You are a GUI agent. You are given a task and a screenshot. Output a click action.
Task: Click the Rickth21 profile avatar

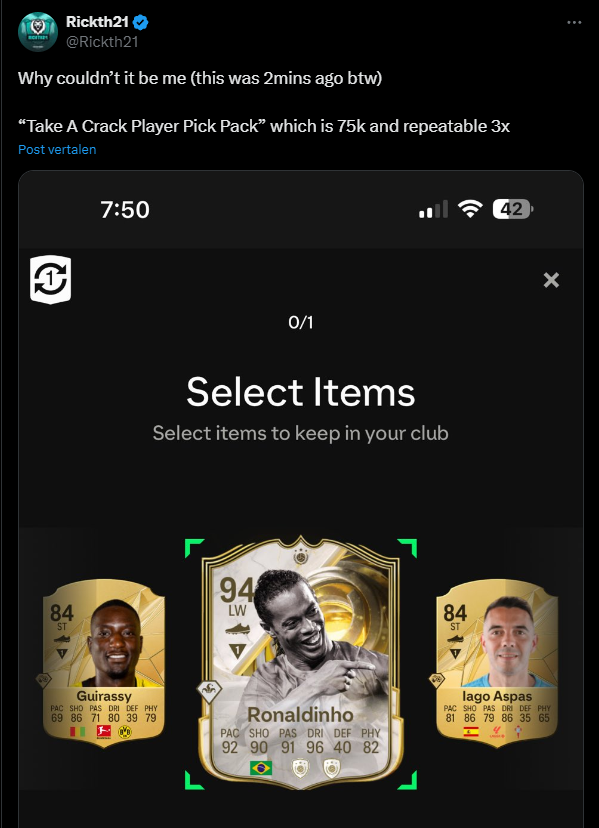pos(38,32)
